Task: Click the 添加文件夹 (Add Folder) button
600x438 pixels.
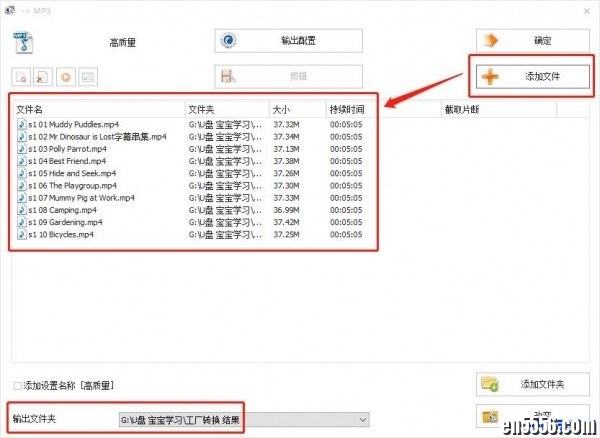Action: pyautogui.click(x=529, y=384)
